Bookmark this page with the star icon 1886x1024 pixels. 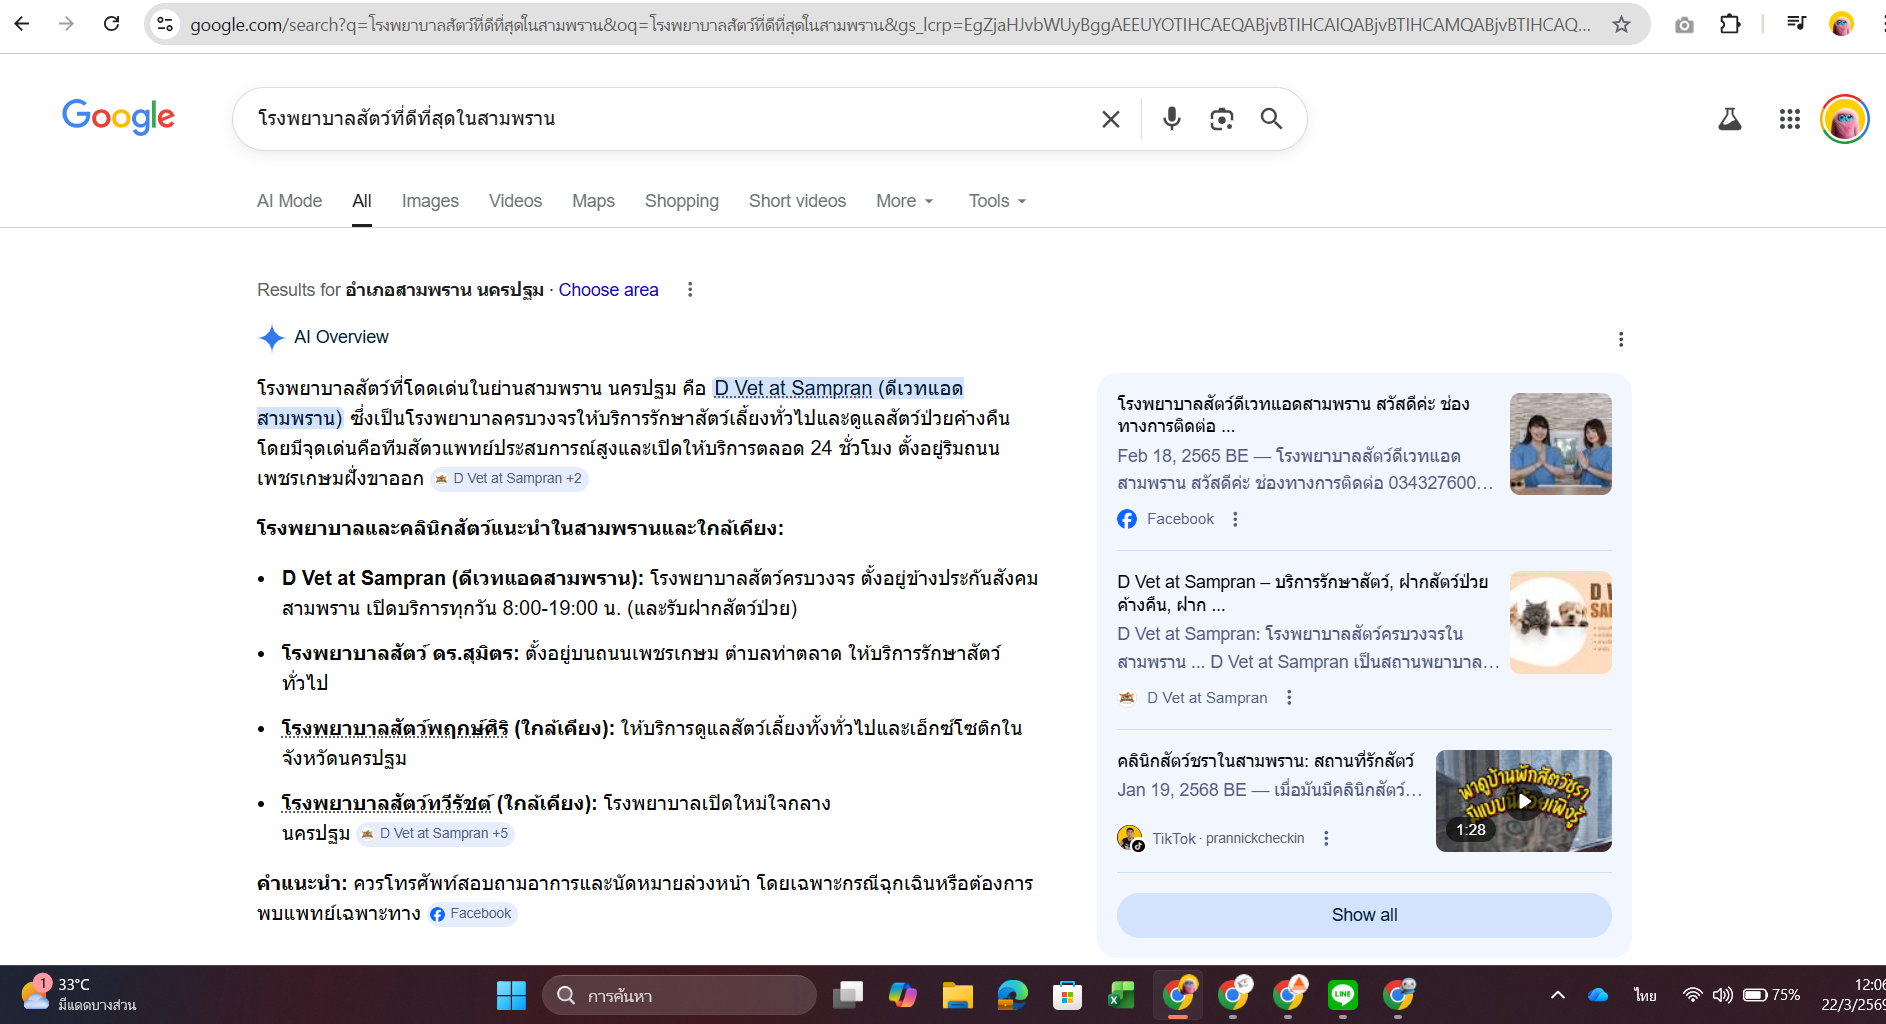1622,24
